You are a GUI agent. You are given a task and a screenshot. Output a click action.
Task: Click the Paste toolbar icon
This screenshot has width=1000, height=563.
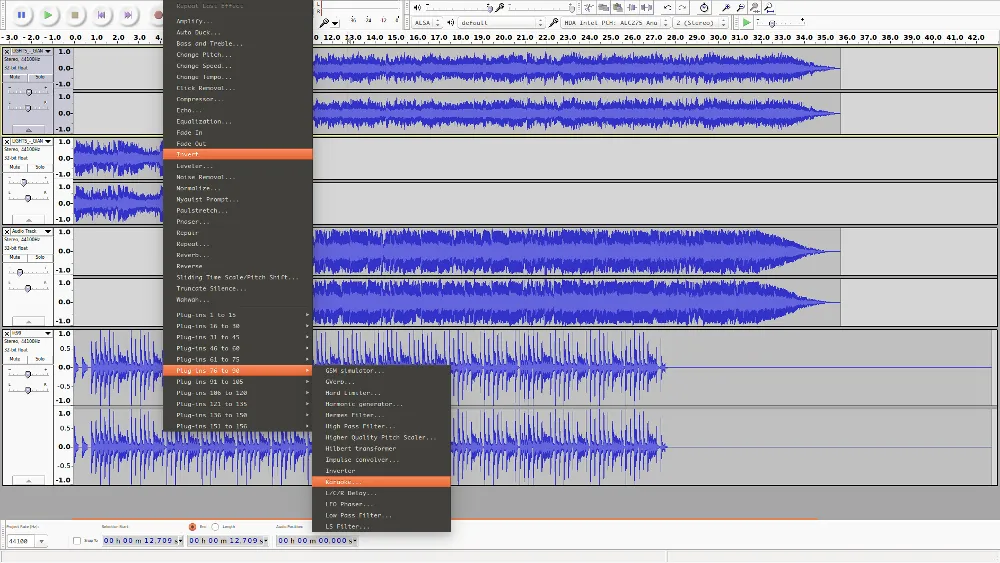[617, 8]
